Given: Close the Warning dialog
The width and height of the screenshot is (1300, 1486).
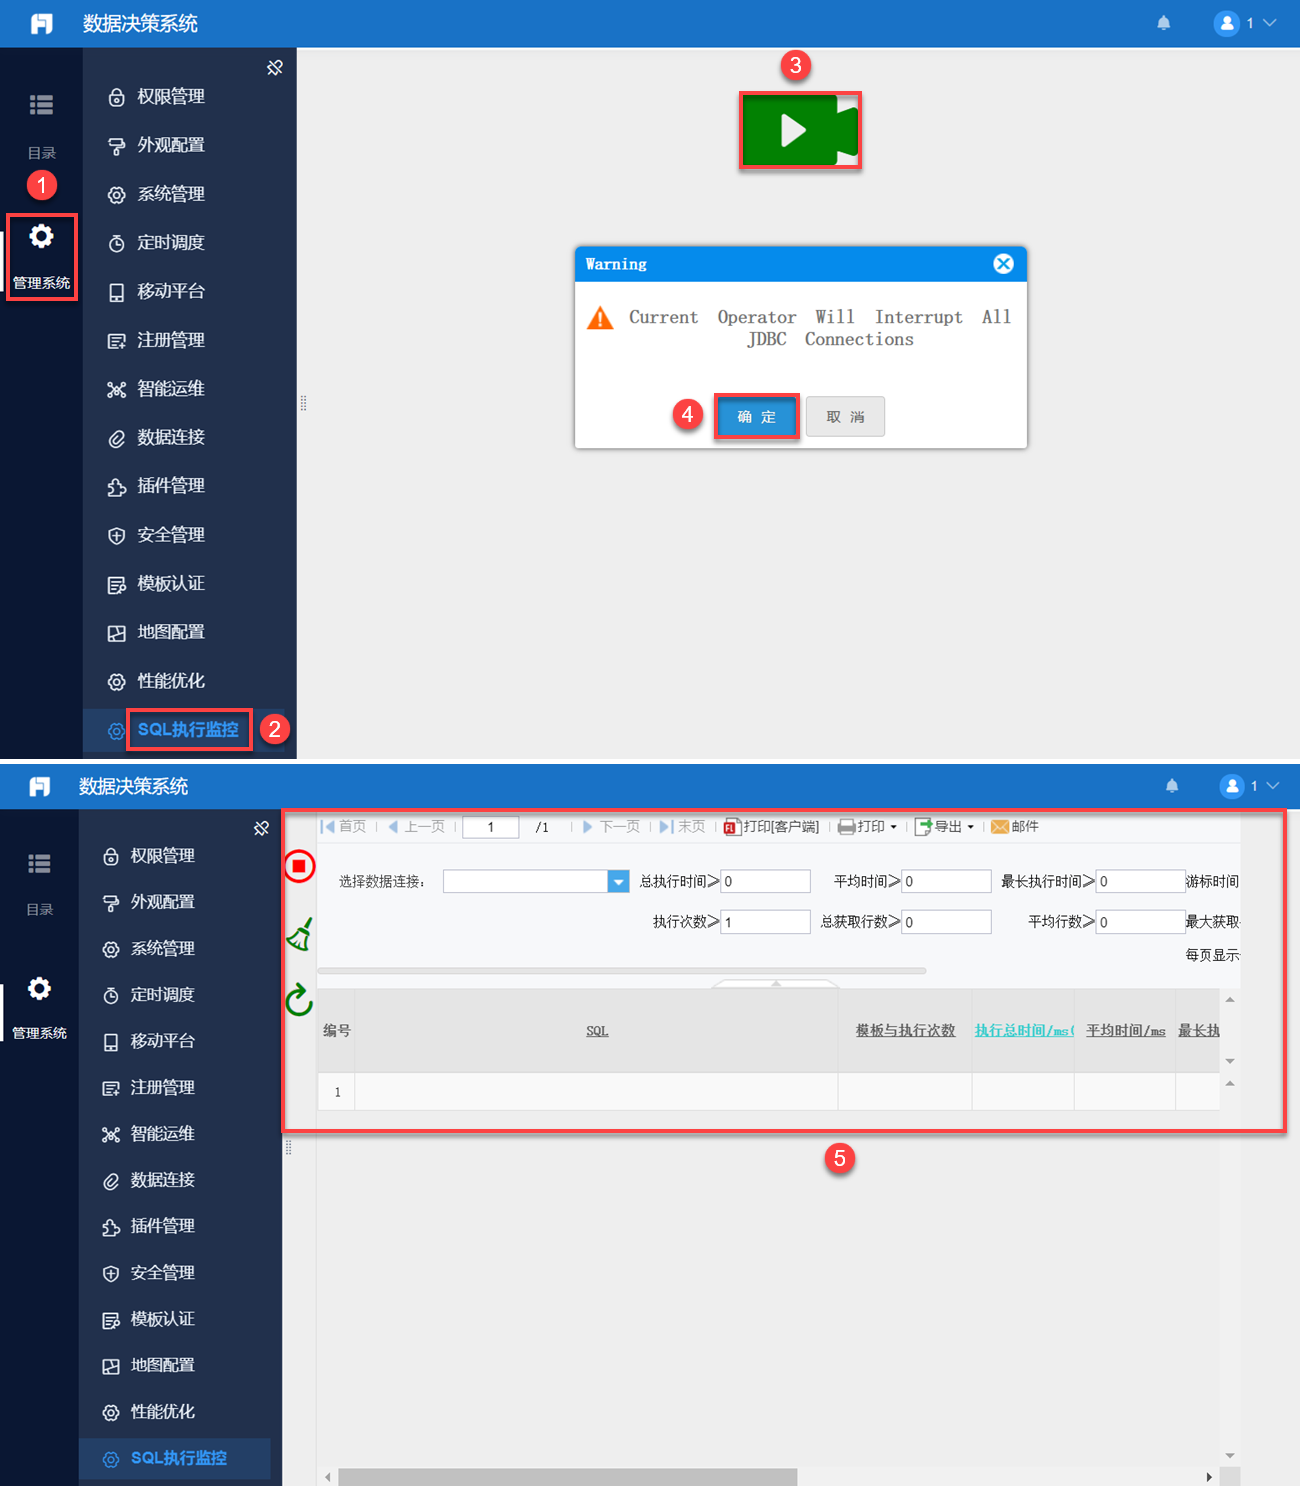Looking at the screenshot, I should pyautogui.click(x=1003, y=264).
